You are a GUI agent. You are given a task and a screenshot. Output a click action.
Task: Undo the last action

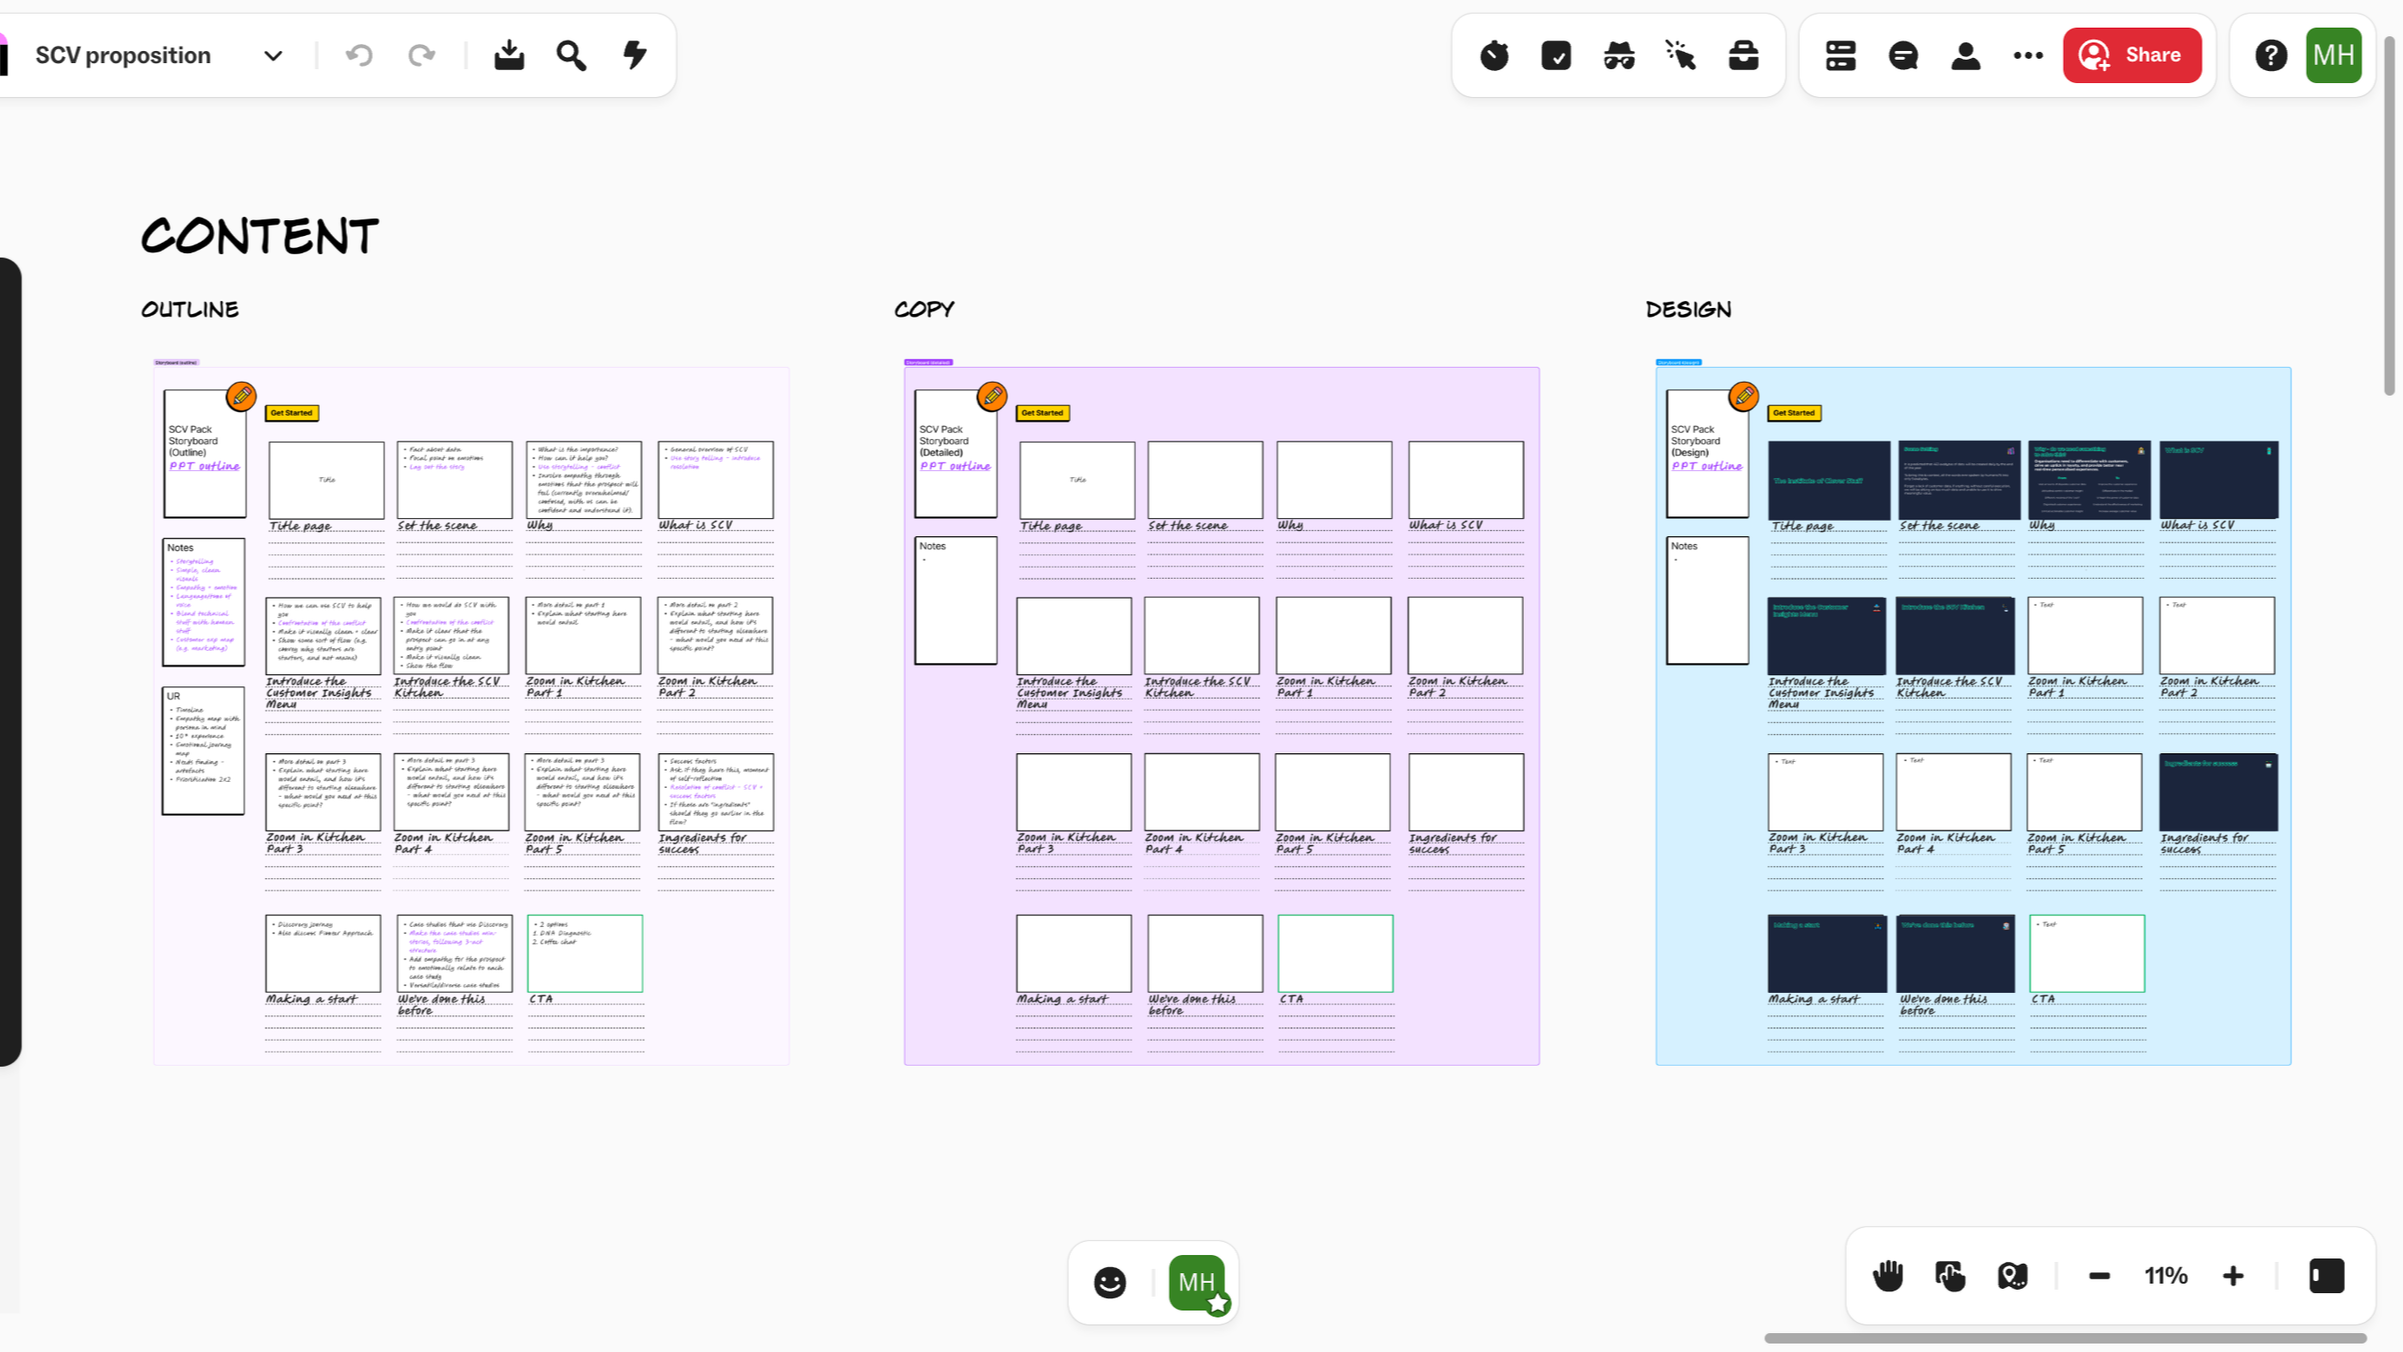point(359,55)
